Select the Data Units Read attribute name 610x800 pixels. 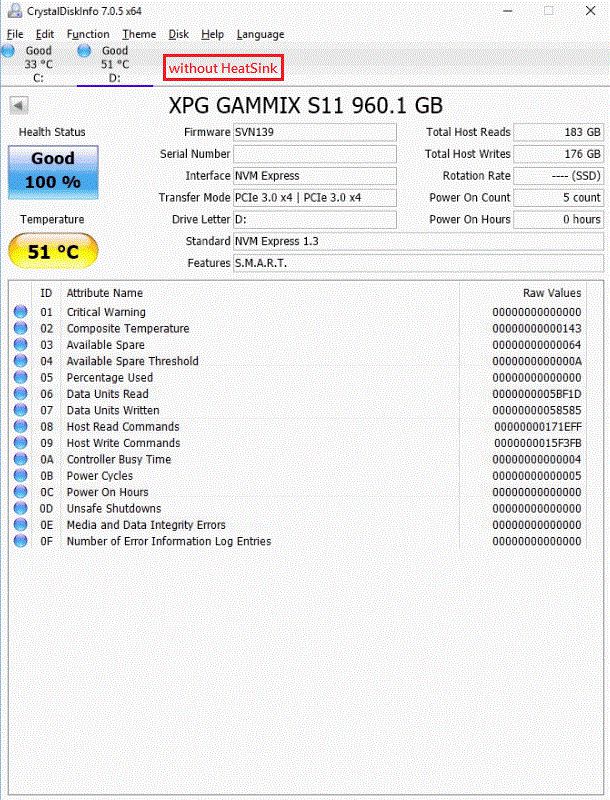(x=108, y=394)
